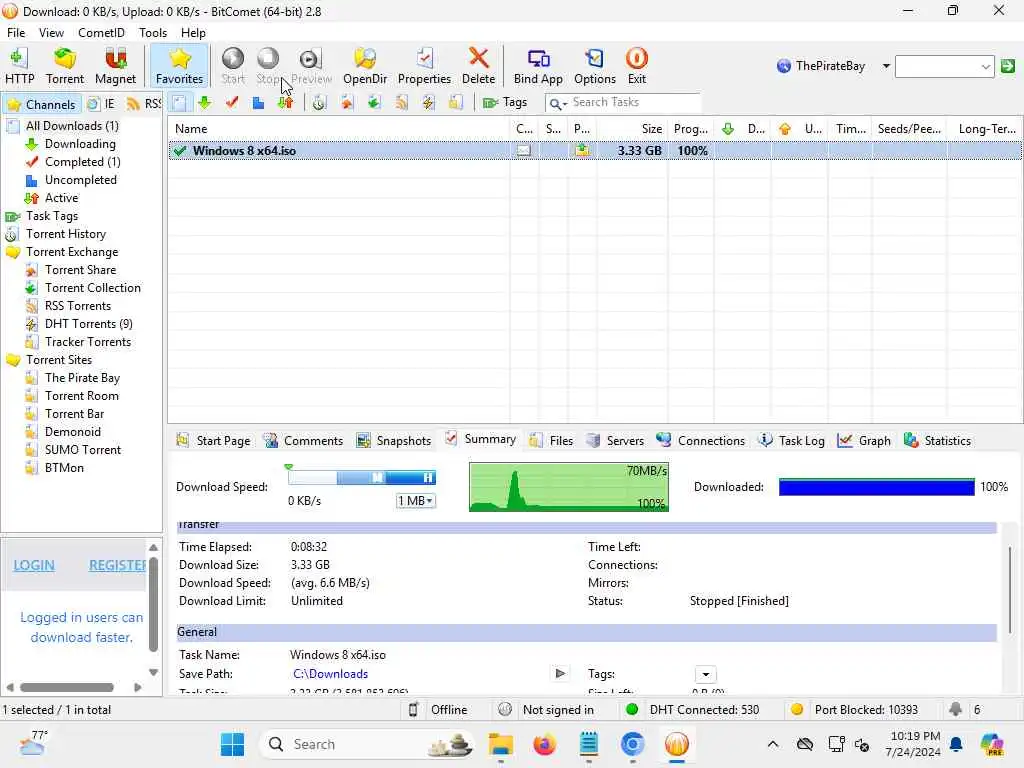Filter uncompleted tasks with blue block icon
The width and height of the screenshot is (1024, 768).
pos(258,103)
